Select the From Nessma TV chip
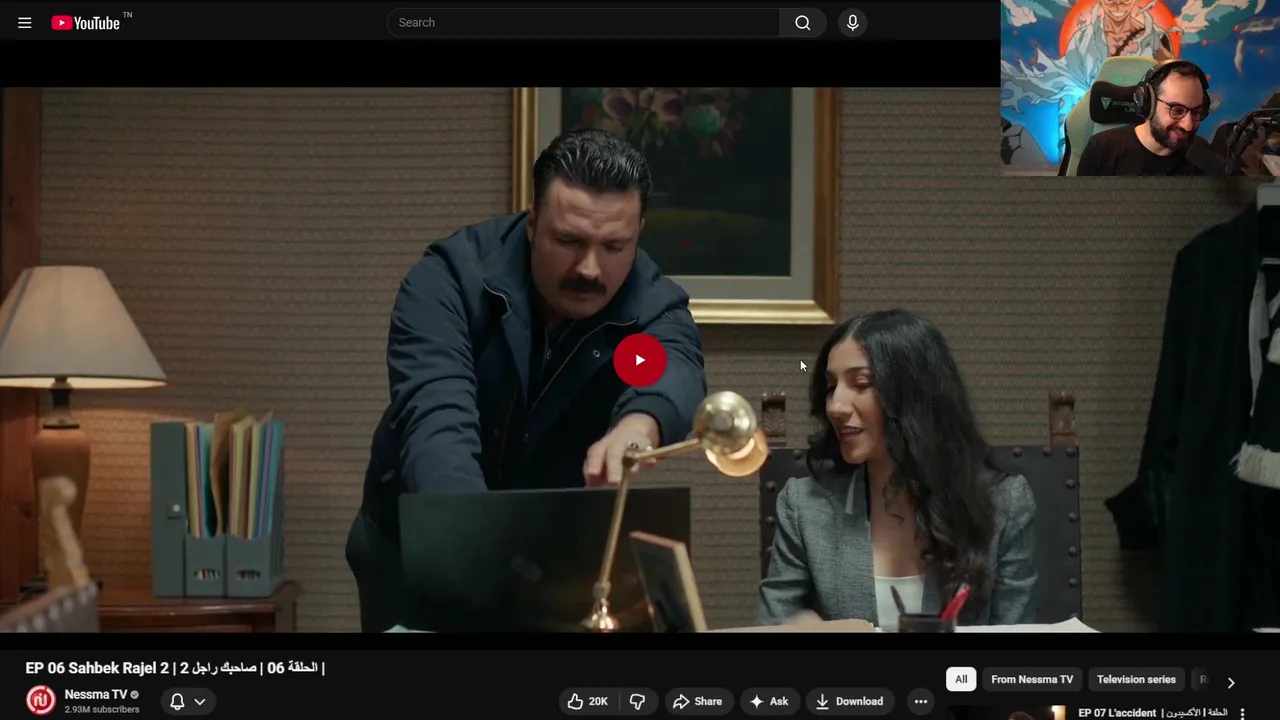The image size is (1280, 720). pos(1032,679)
